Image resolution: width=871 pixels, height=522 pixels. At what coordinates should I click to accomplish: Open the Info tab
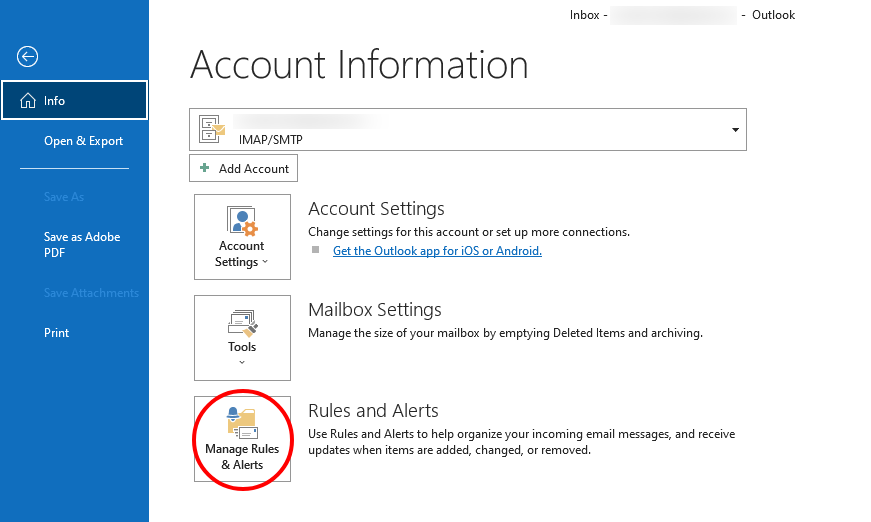[x=74, y=101]
